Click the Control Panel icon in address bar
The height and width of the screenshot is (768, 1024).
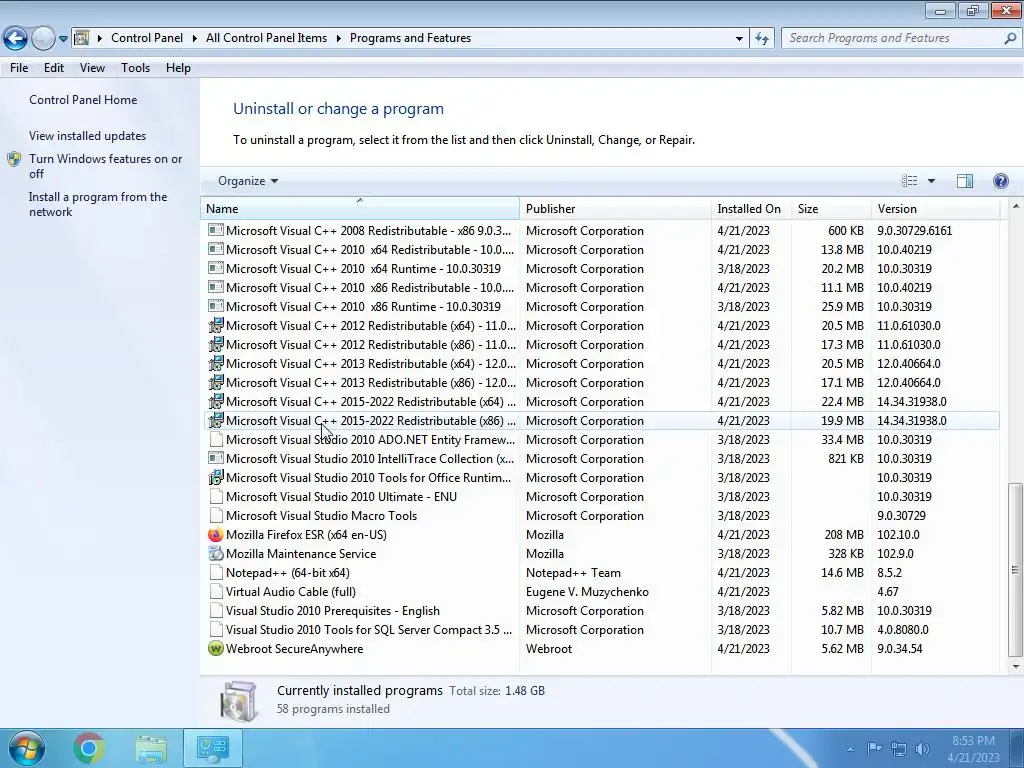[82, 38]
